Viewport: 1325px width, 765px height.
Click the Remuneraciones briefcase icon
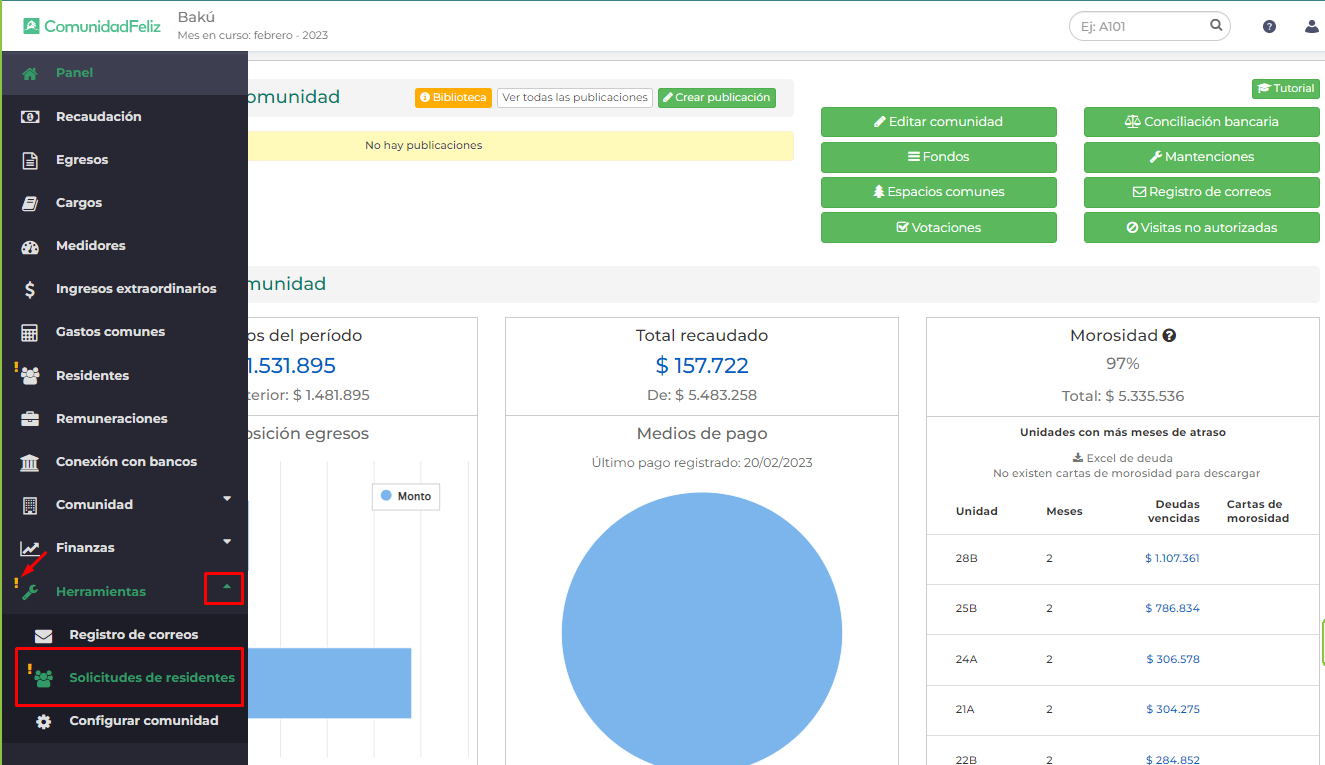click(x=30, y=419)
